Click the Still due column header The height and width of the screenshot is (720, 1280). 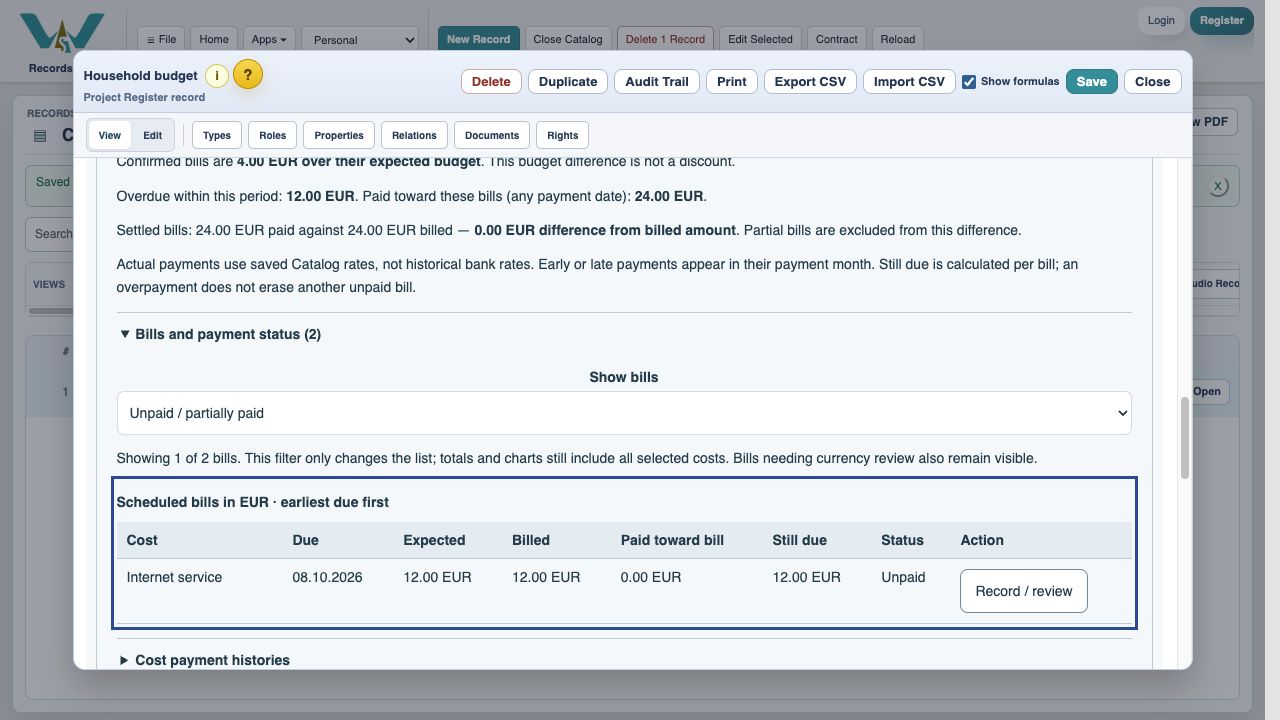pyautogui.click(x=799, y=540)
